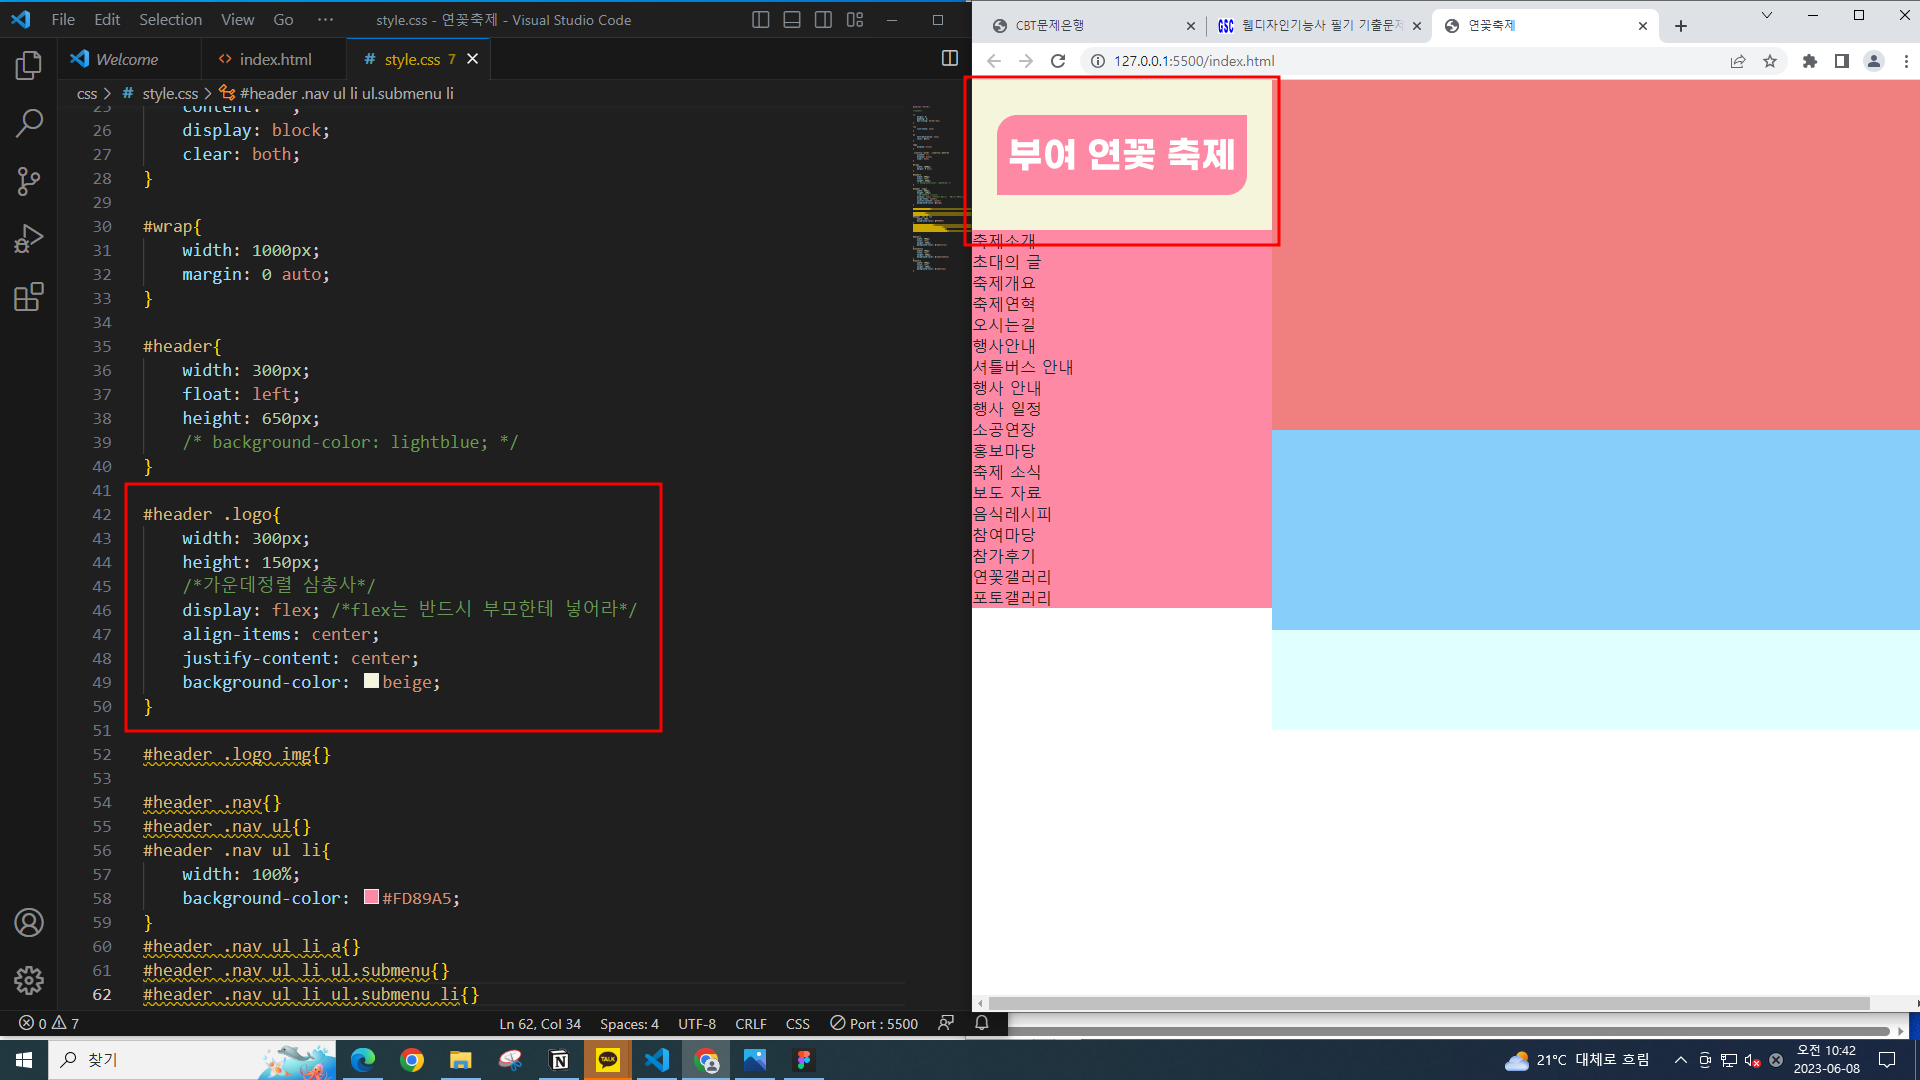Open the Source Control view

[x=29, y=181]
